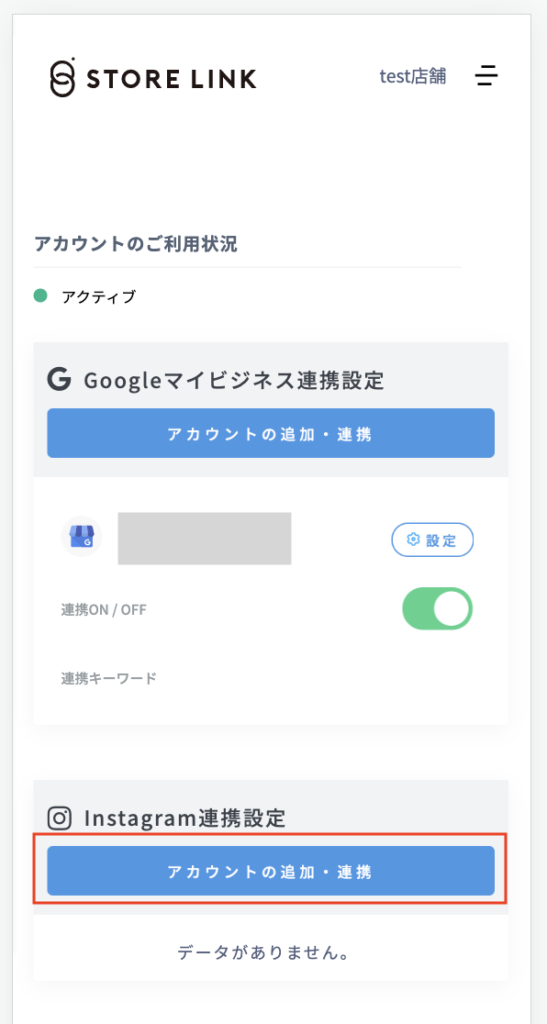Click the green active status dot

(x=40, y=296)
